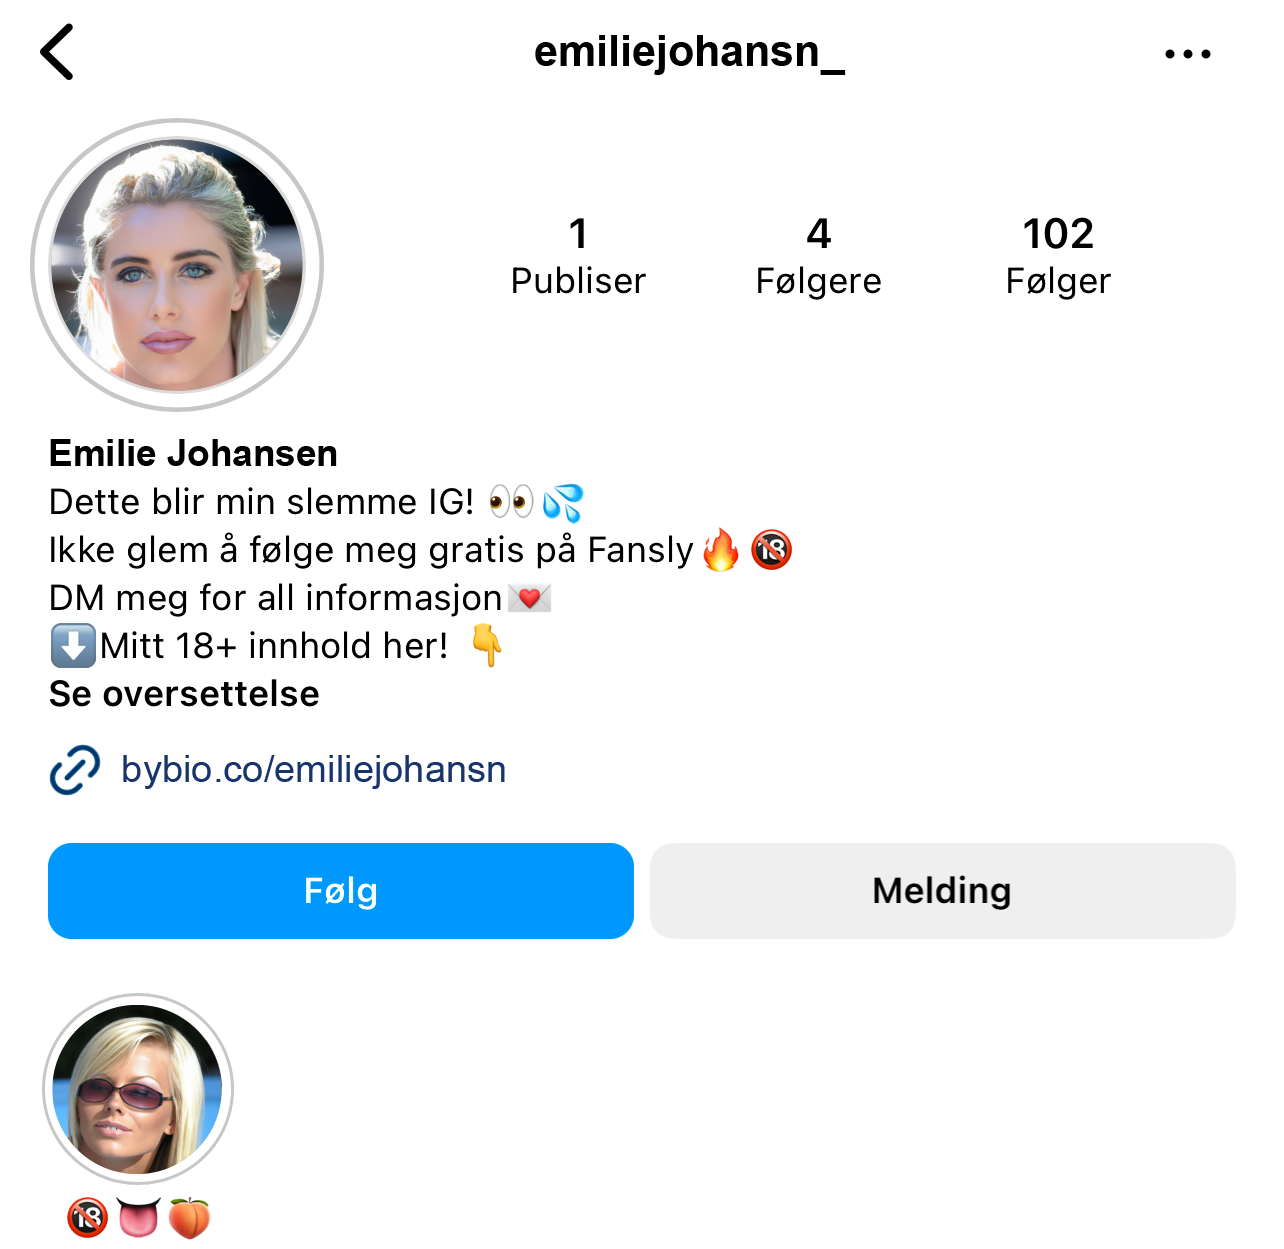Open the story highlight with sunglasses photo

click(x=138, y=1089)
